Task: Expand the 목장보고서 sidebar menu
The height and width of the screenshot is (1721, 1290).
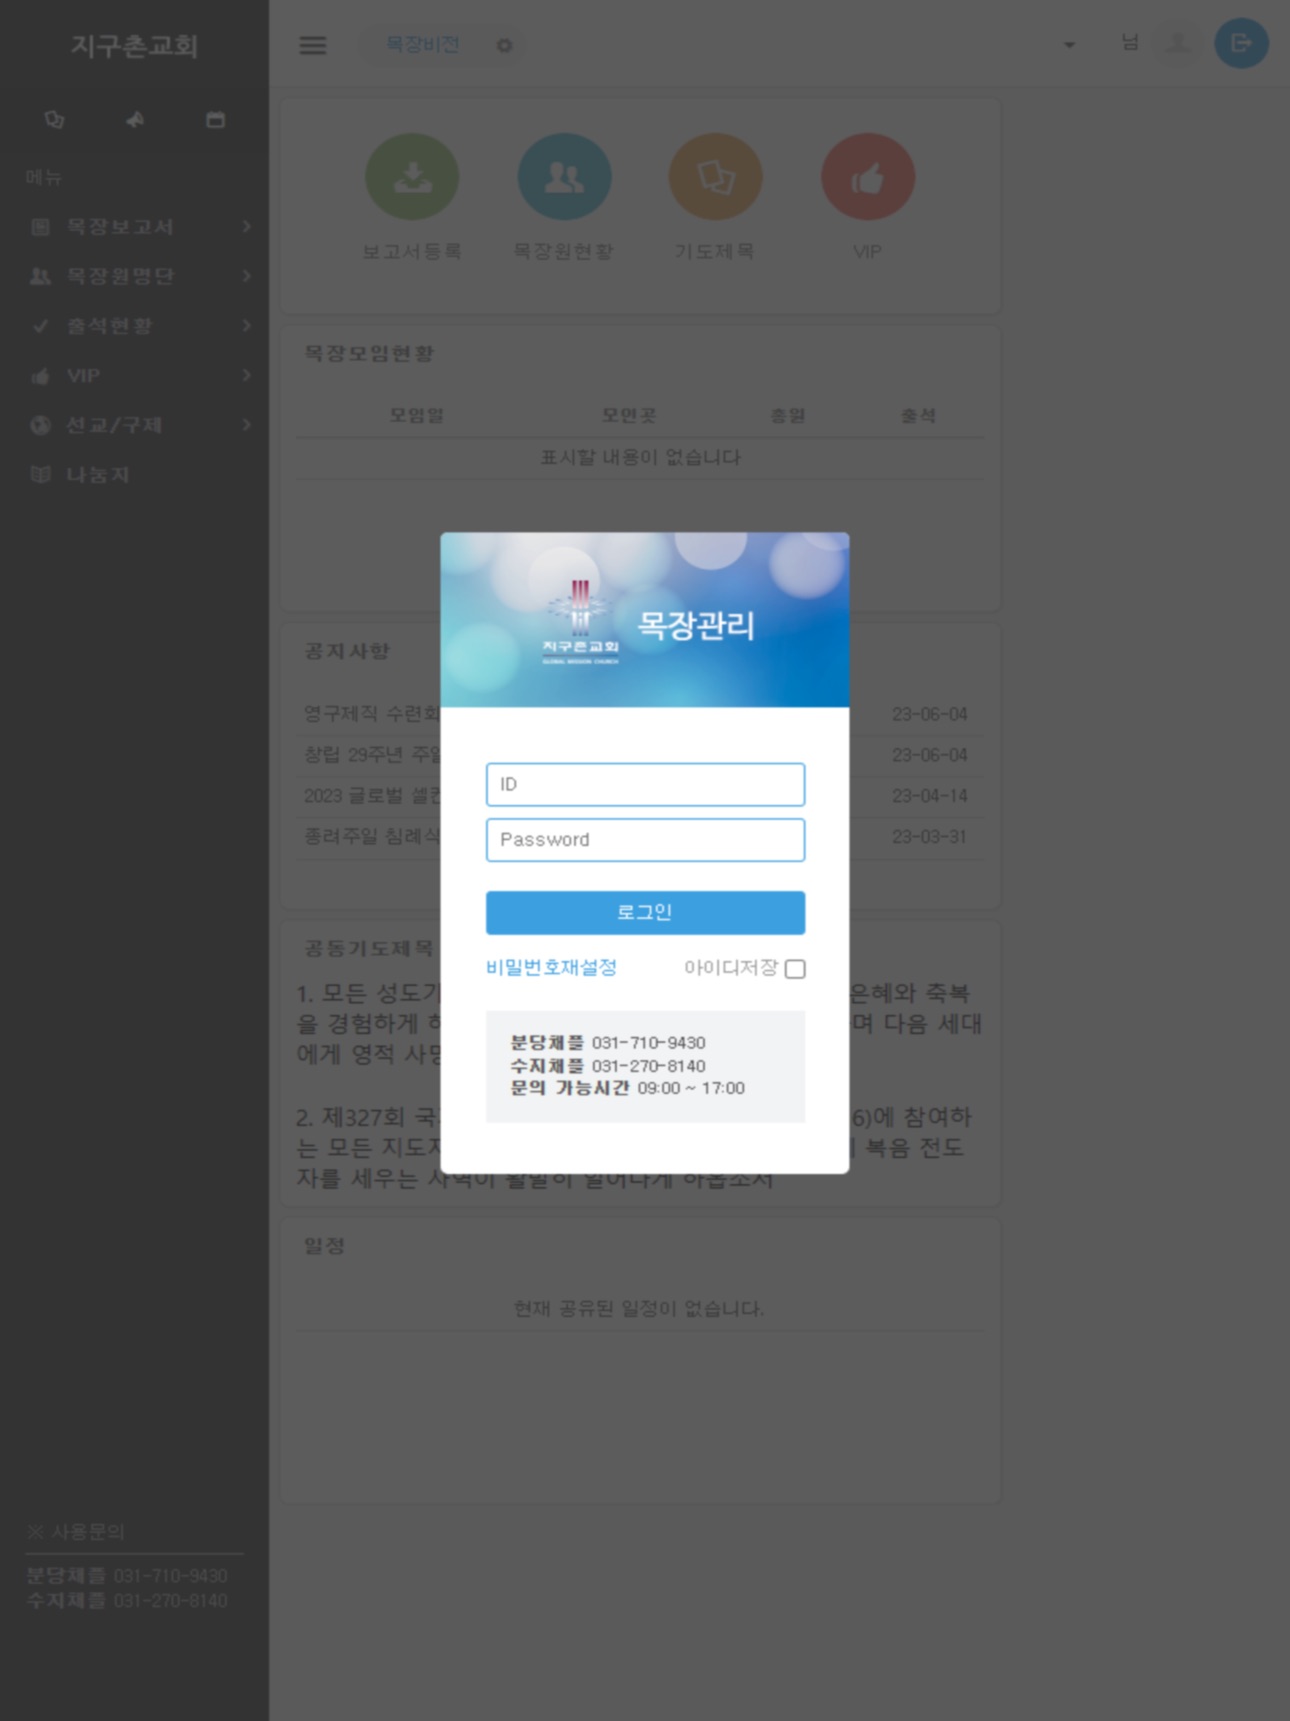Action: [135, 227]
